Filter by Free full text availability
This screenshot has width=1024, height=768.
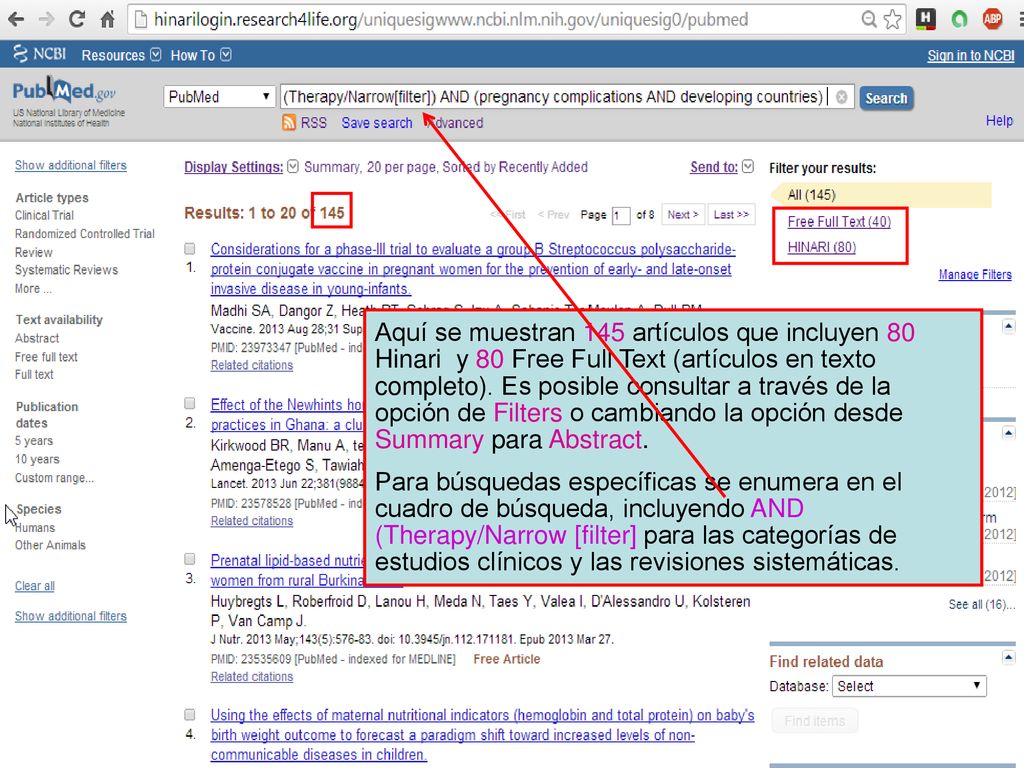[x=46, y=357]
